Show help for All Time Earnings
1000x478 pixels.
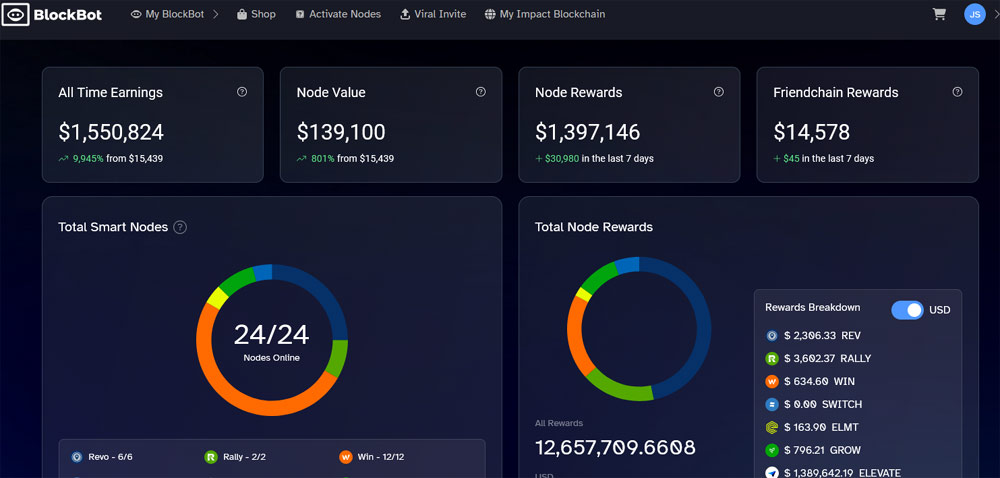coord(242,92)
